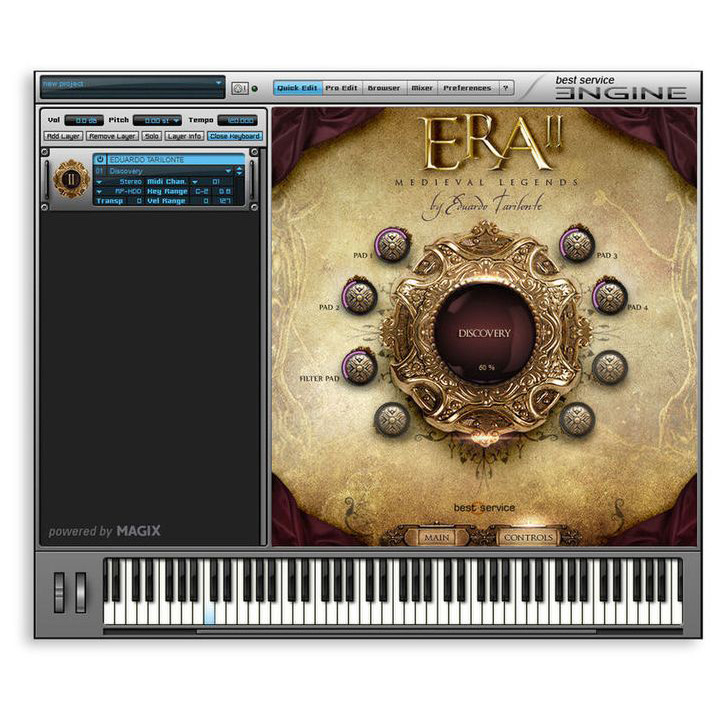
Task: Click the CONTROLS page button
Action: tap(528, 537)
